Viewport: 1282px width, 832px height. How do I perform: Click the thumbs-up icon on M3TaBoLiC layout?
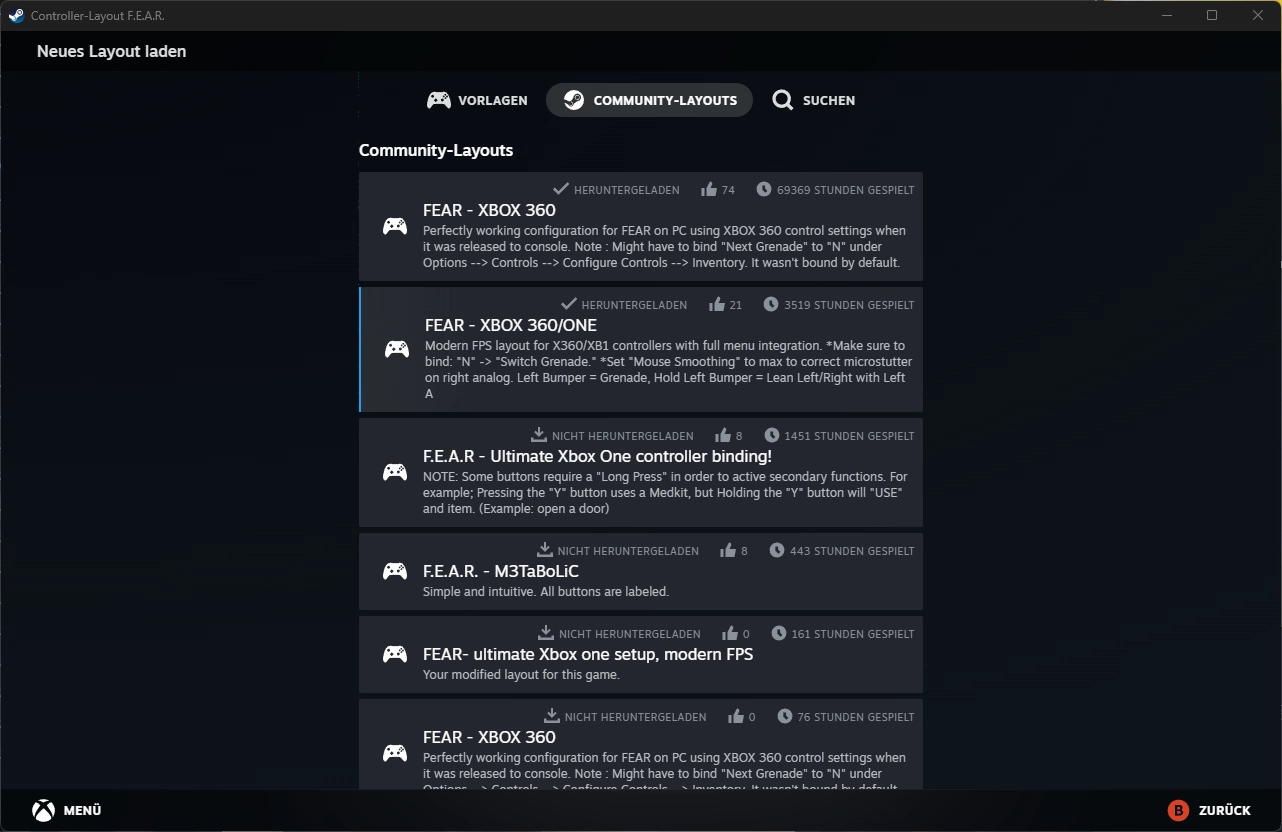tap(728, 550)
